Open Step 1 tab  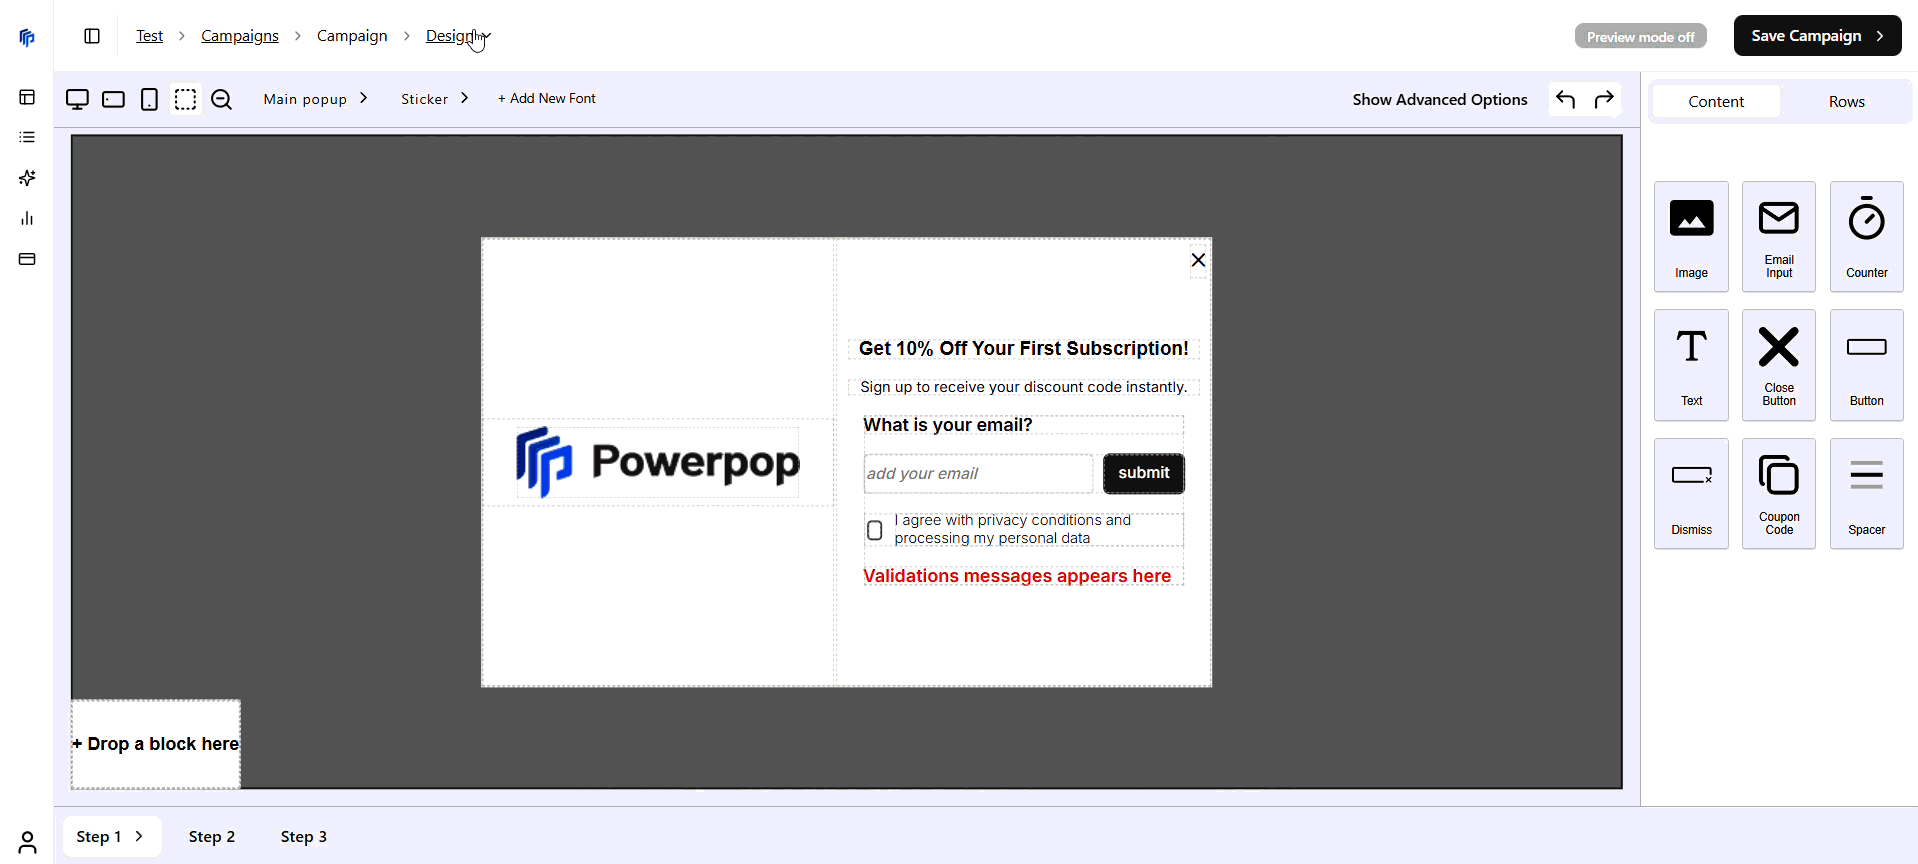coord(111,837)
